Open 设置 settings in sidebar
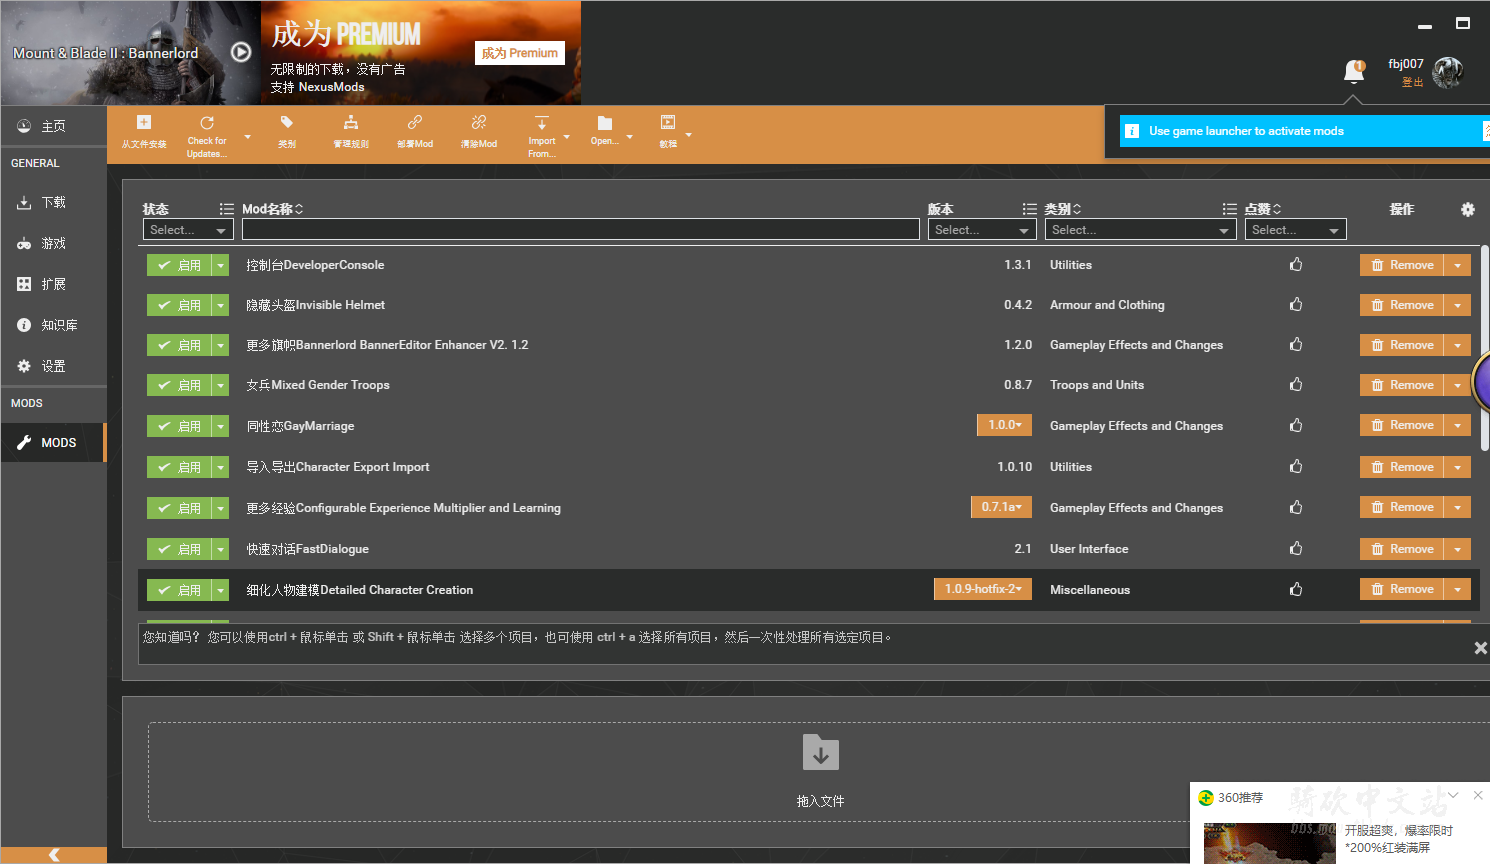 [x=54, y=366]
